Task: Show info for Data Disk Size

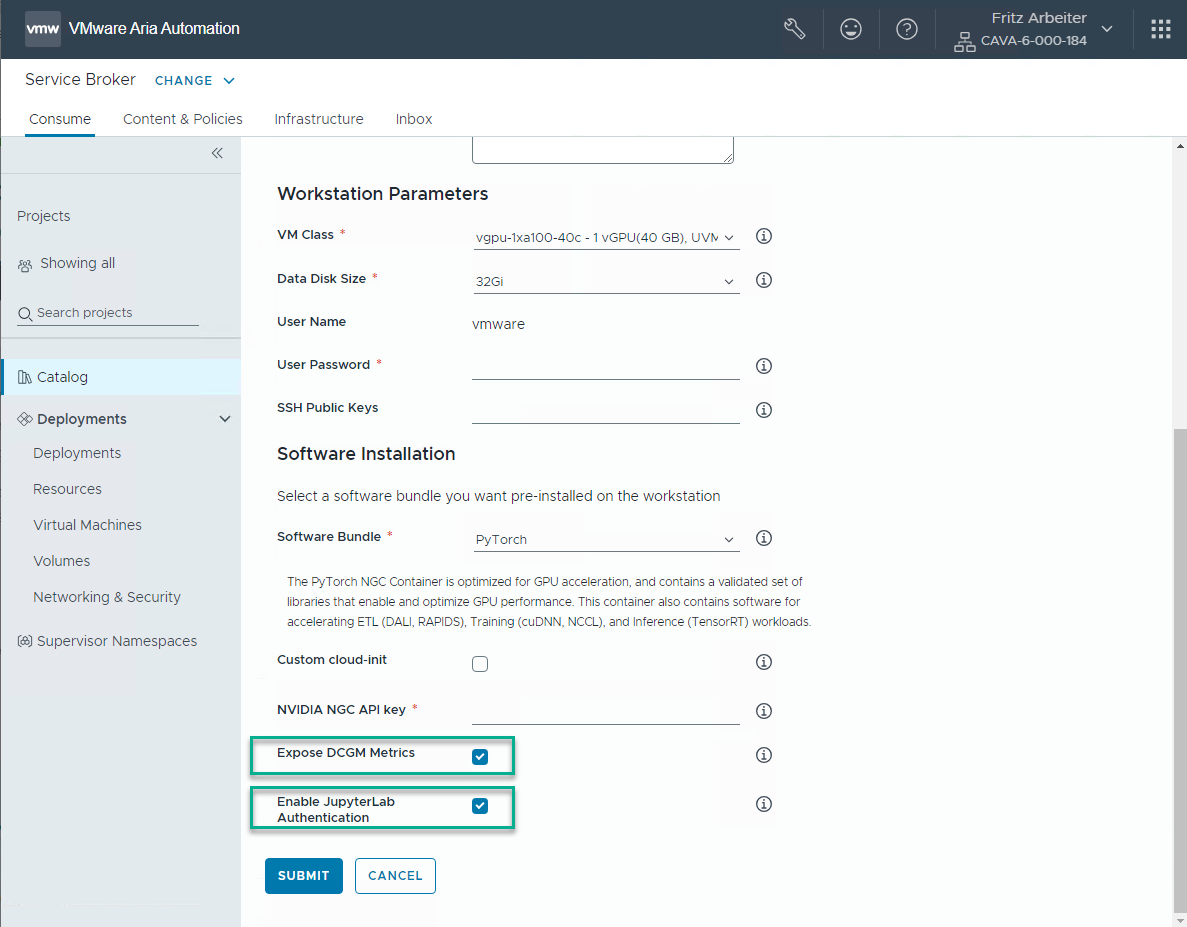Action: point(764,280)
